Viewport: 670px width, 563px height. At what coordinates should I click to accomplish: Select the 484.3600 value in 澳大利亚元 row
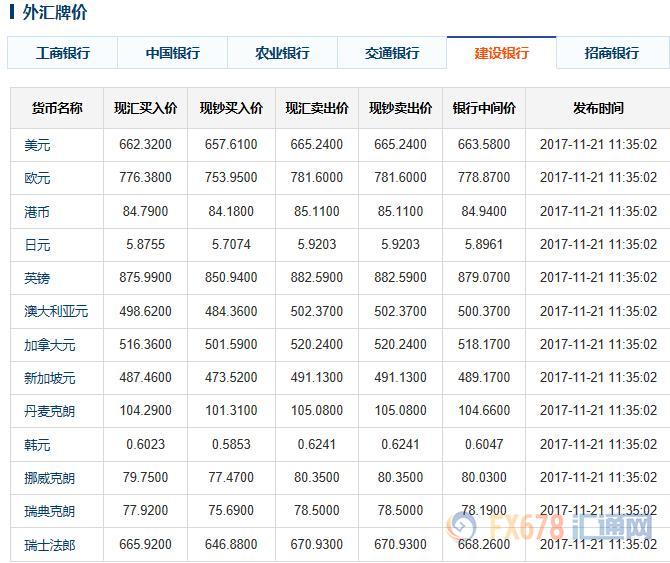(231, 311)
